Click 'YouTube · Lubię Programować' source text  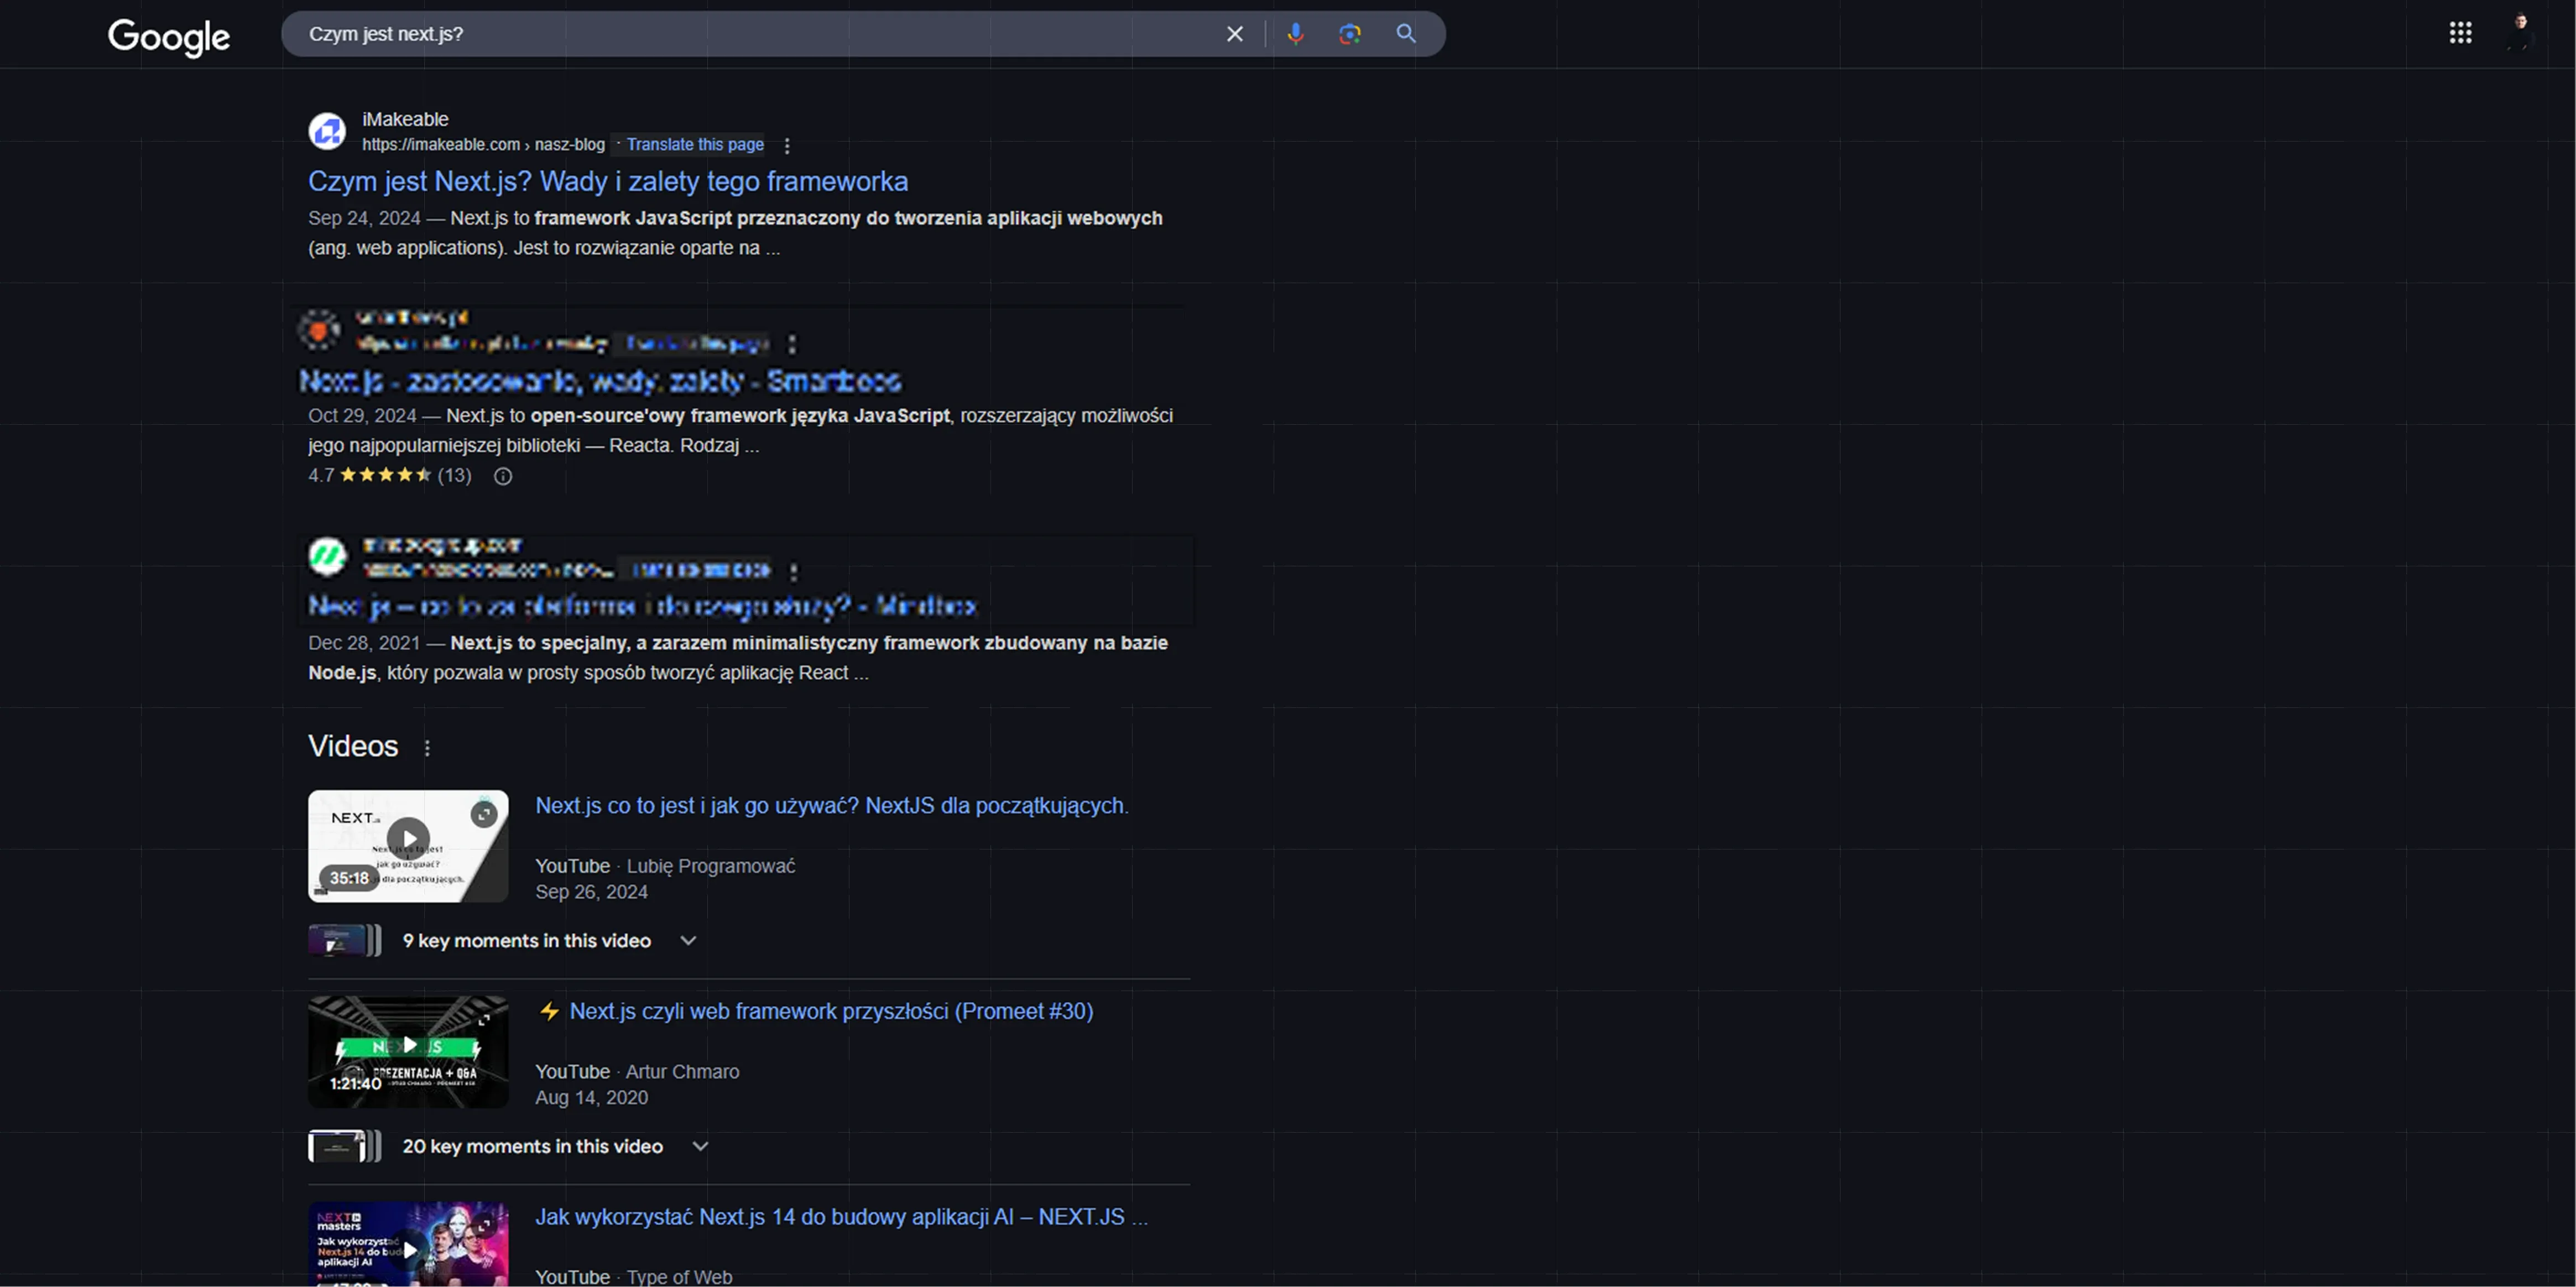pyautogui.click(x=665, y=866)
